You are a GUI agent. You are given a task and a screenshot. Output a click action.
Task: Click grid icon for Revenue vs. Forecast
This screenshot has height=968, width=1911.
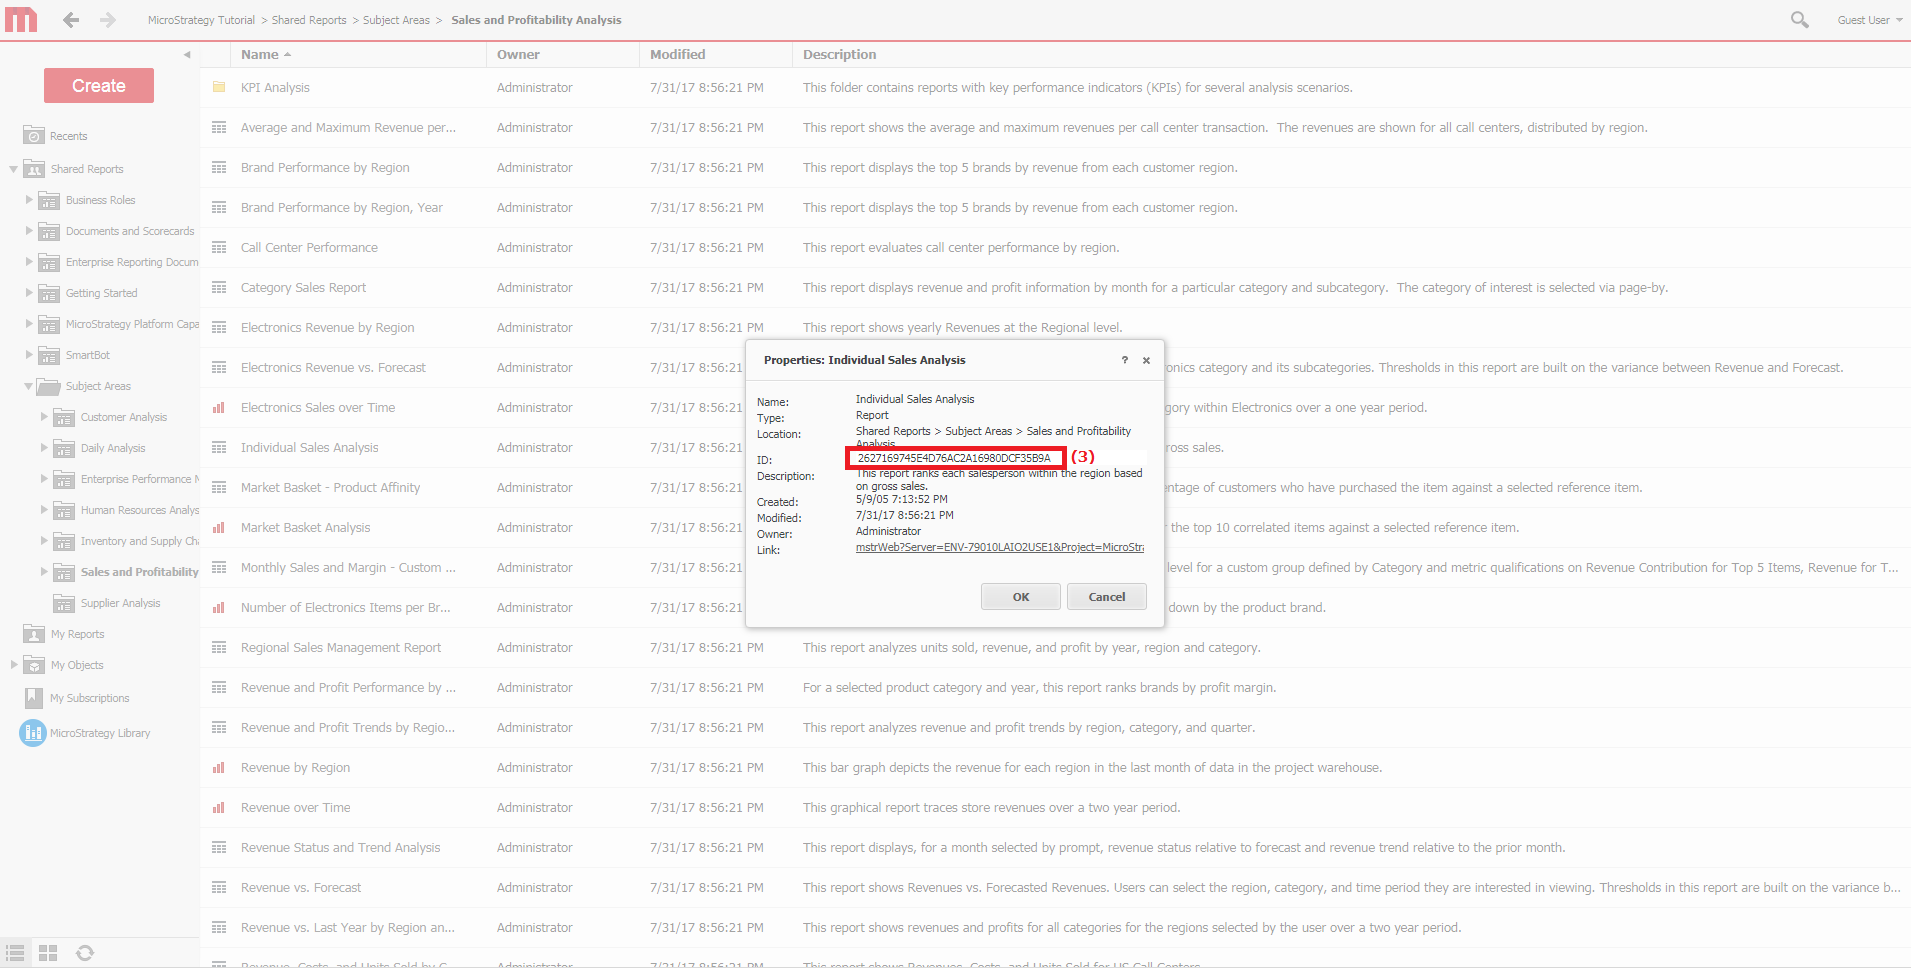[218, 888]
